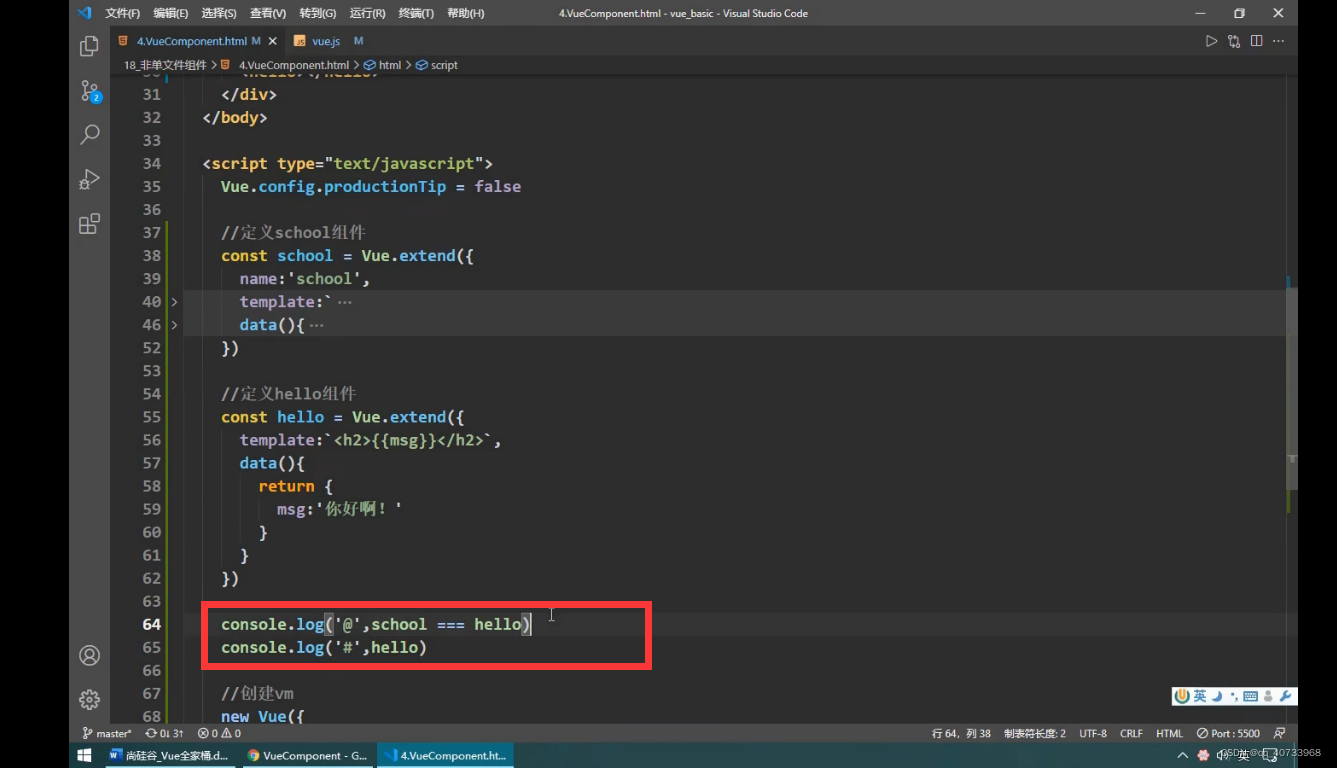This screenshot has height=768, width=1337.
Task: Open the Extensions view
Action: [89, 223]
